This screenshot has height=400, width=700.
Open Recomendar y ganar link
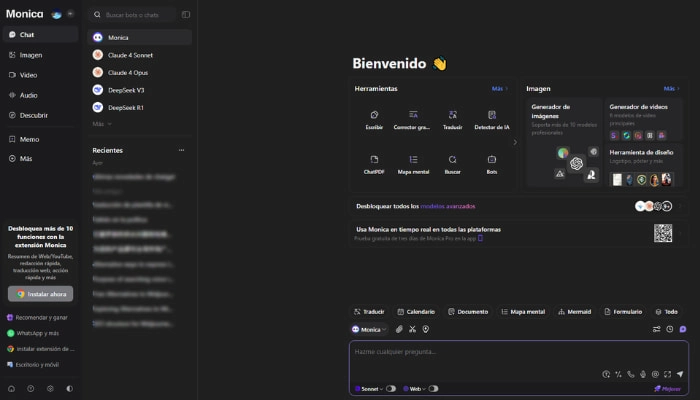(38, 317)
